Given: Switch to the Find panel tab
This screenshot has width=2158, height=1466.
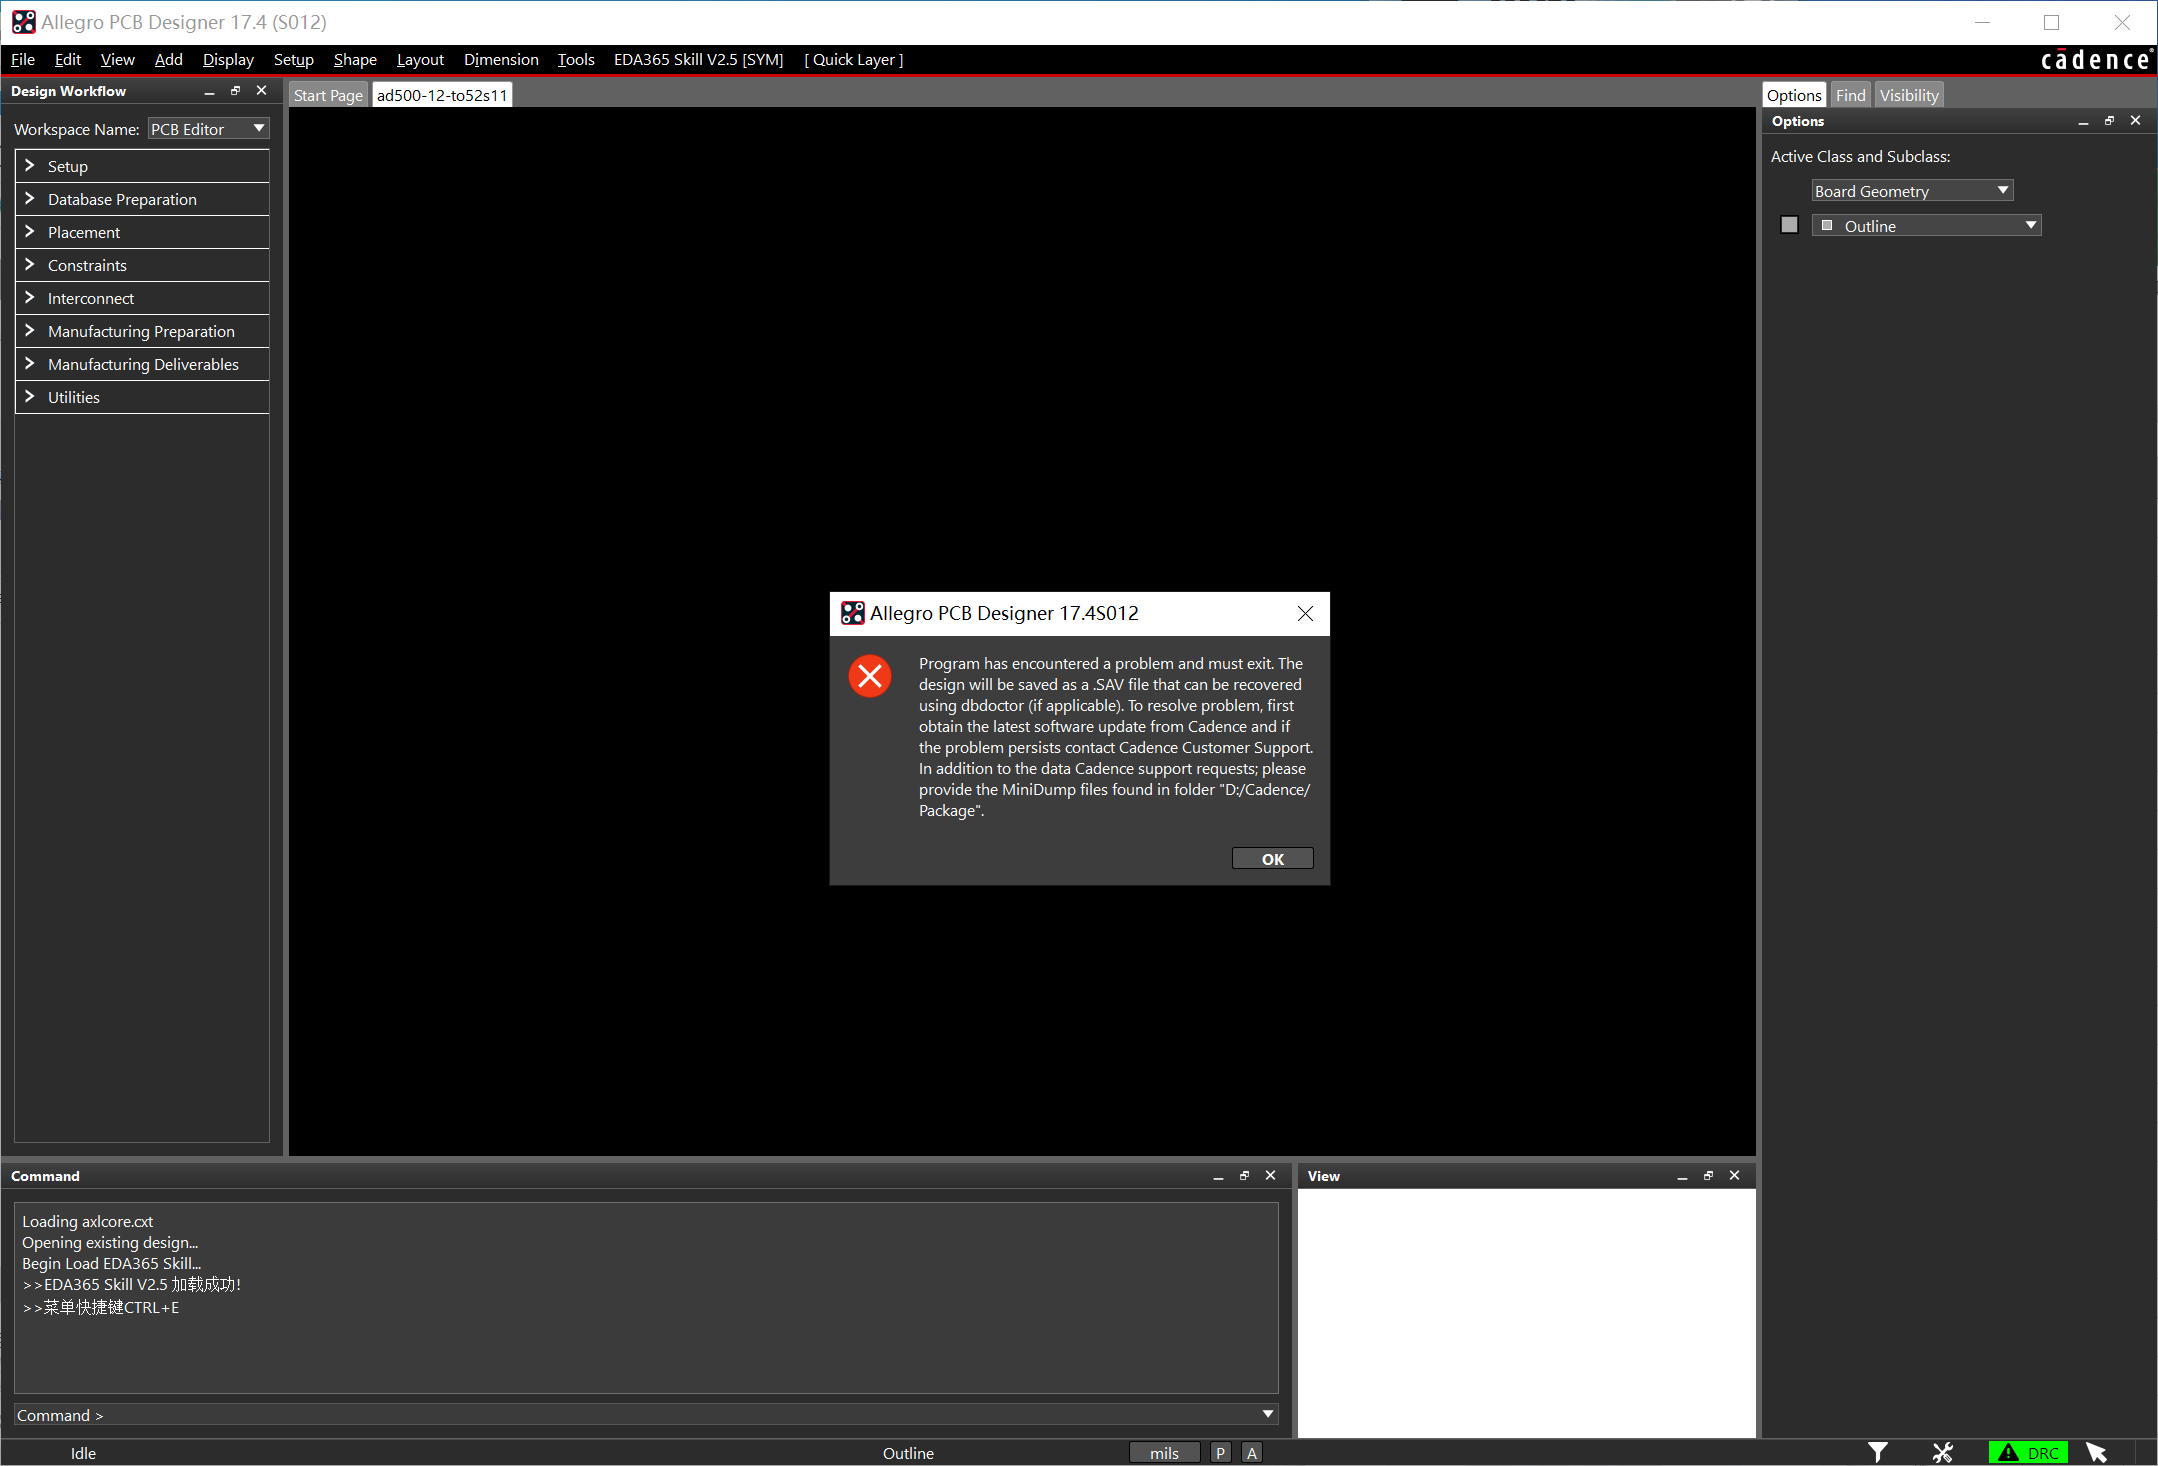Looking at the screenshot, I should 1850,95.
